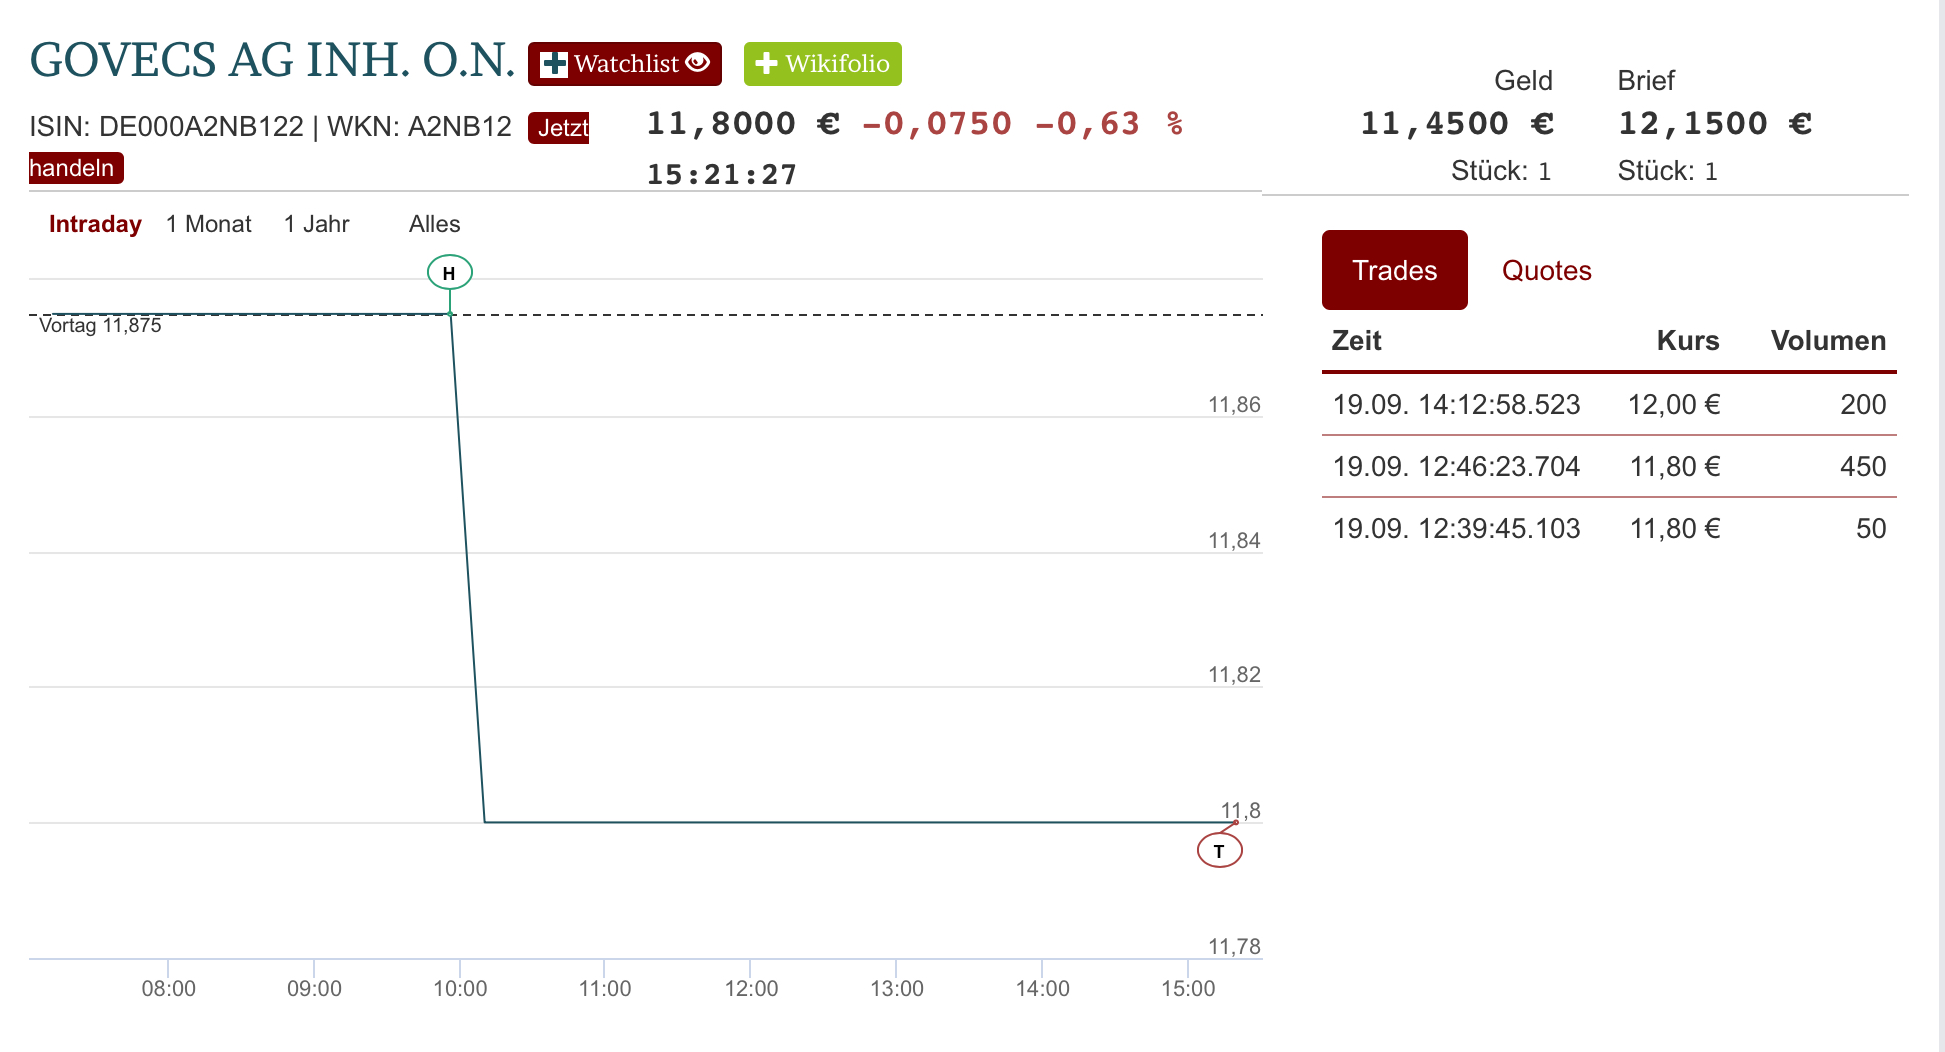
Task: Click the plus icon on Wikifolio button
Action: tap(766, 64)
